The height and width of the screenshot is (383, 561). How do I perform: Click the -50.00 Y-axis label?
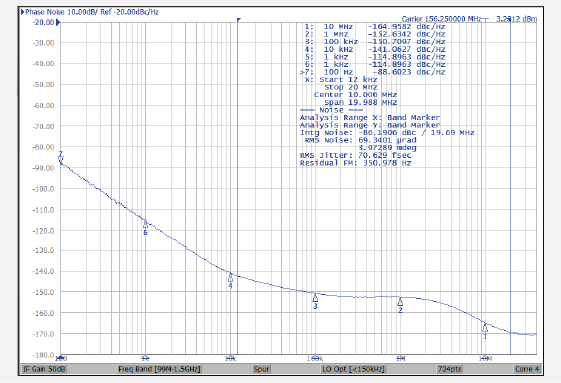pos(43,85)
